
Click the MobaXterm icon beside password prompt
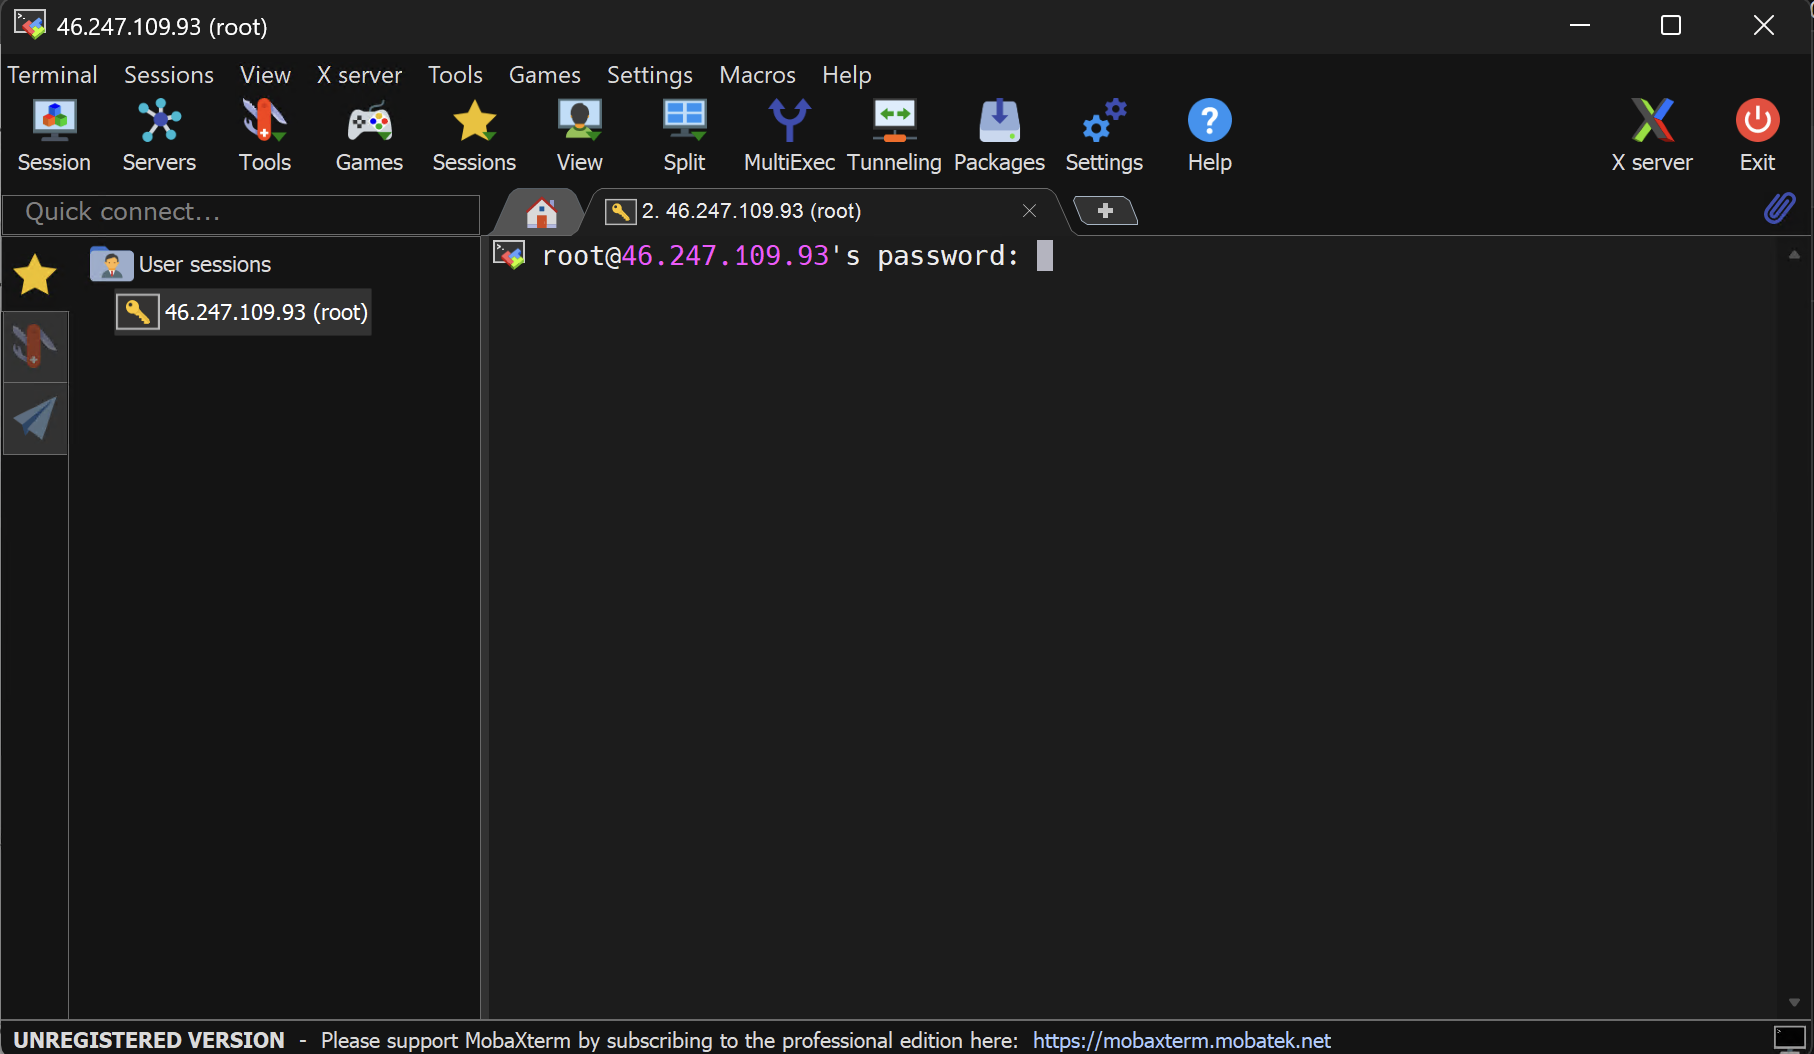tap(509, 255)
